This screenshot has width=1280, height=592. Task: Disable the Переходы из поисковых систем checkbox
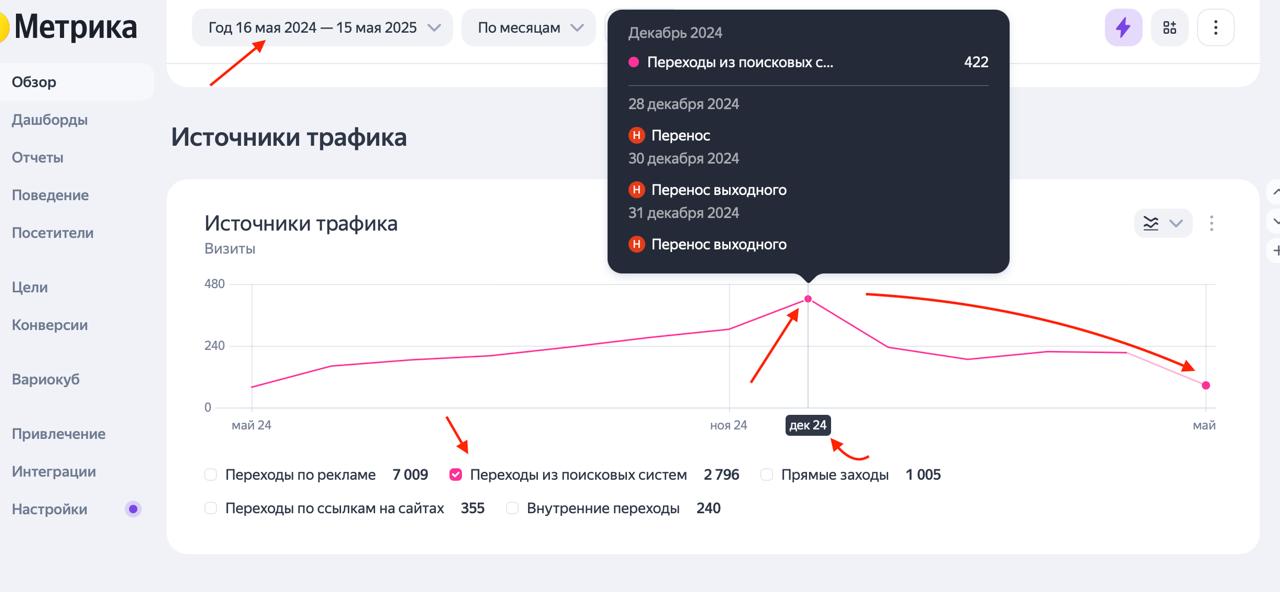point(456,474)
